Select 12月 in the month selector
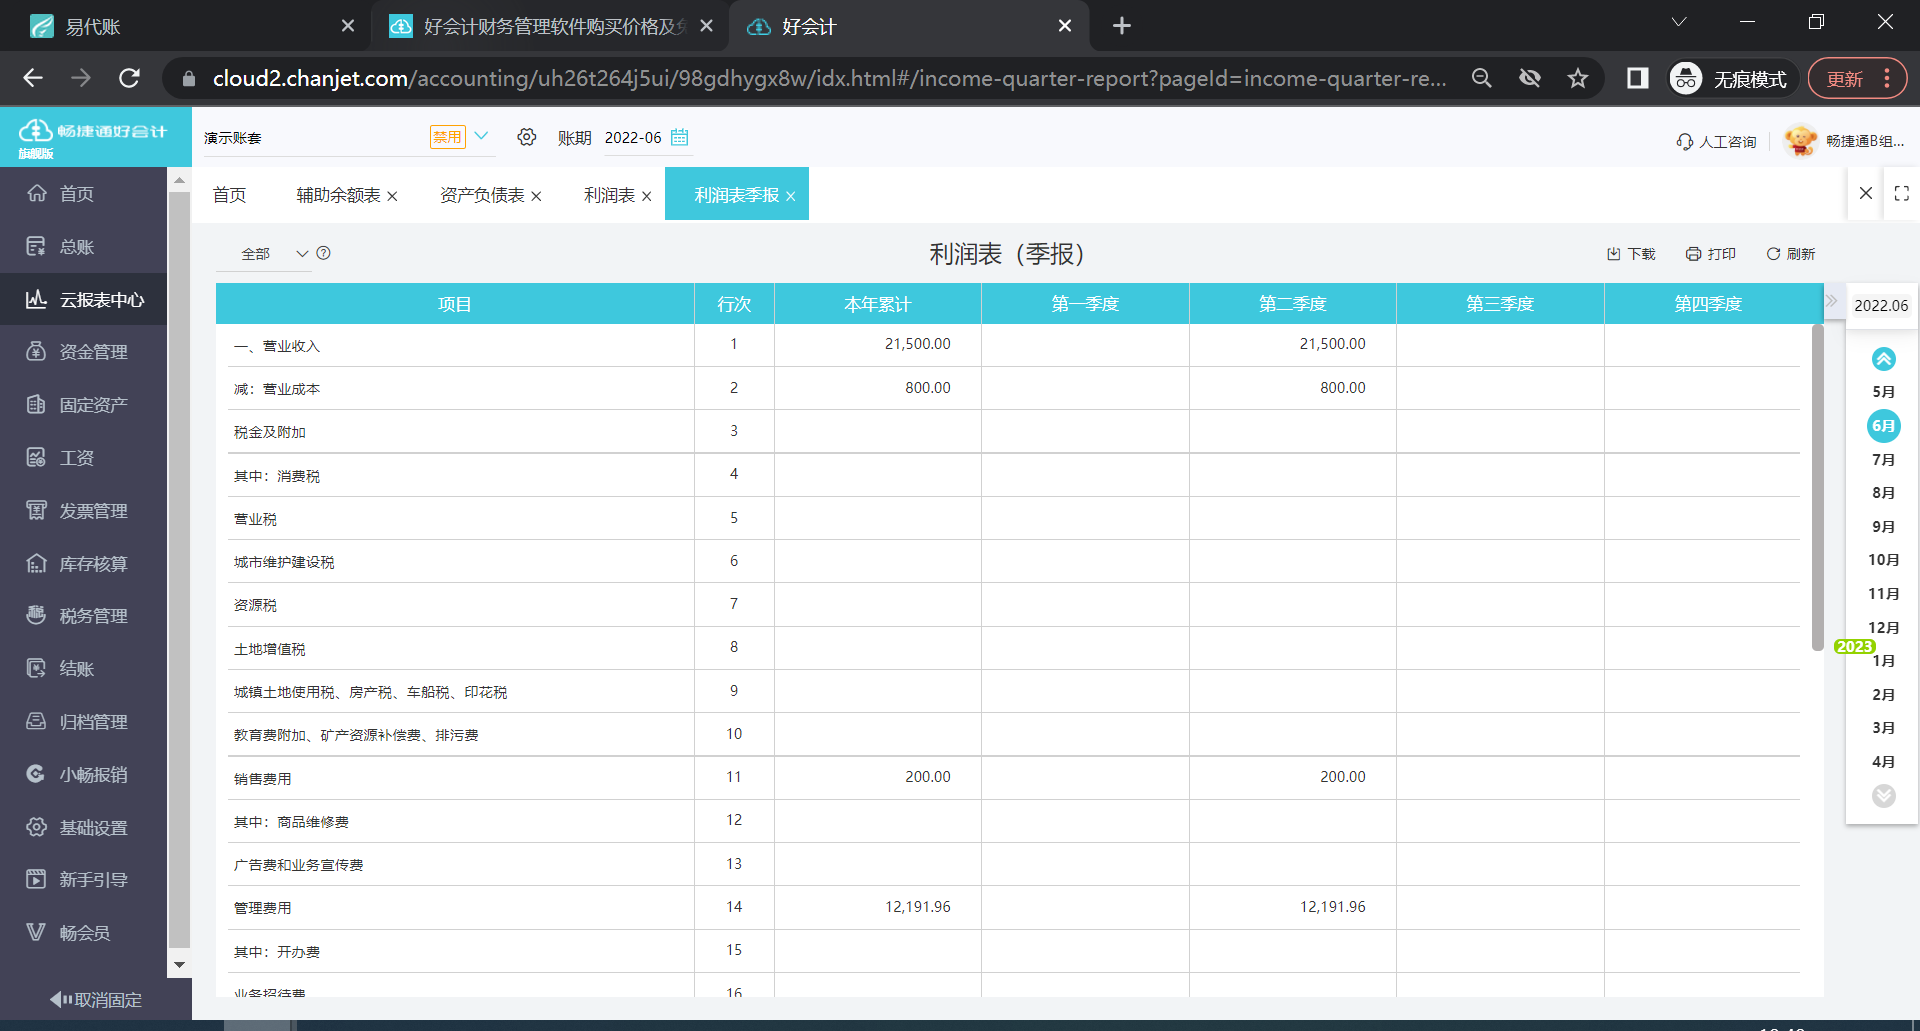The image size is (1920, 1031). (1884, 627)
